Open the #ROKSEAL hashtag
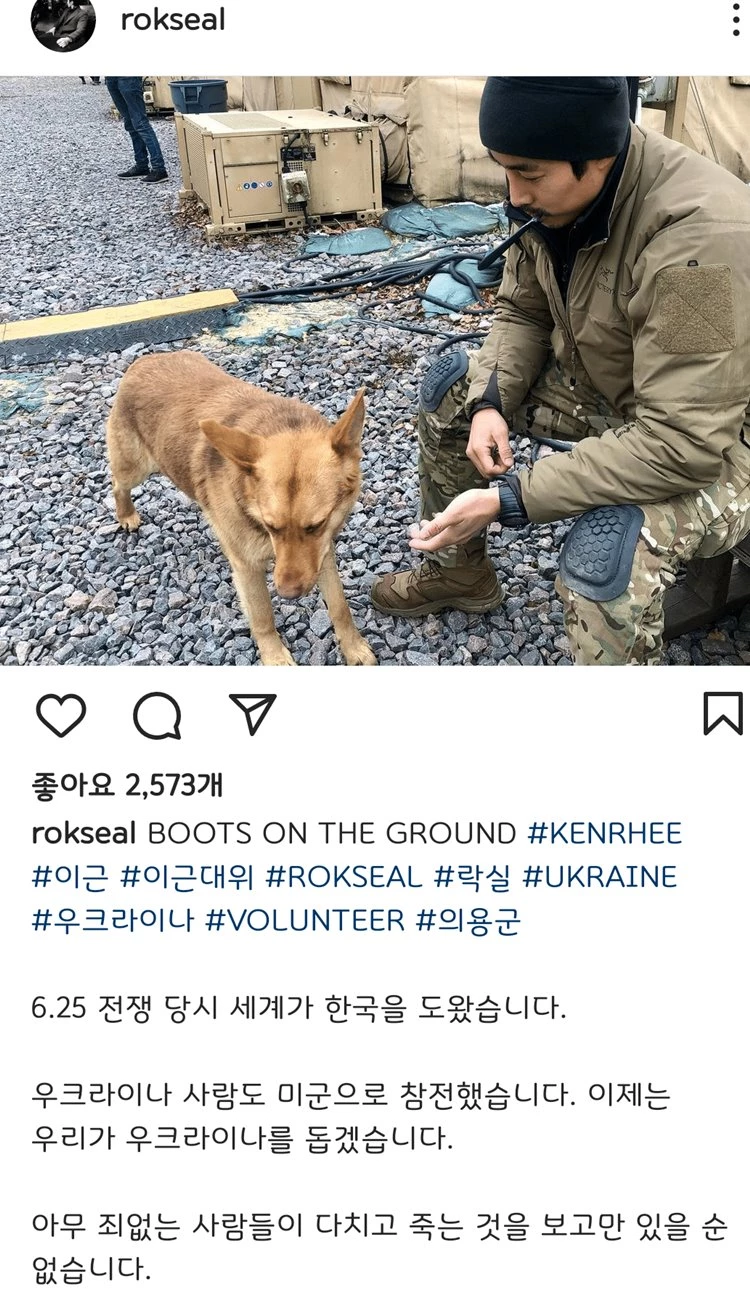This screenshot has height=1297, width=750. pos(344,877)
